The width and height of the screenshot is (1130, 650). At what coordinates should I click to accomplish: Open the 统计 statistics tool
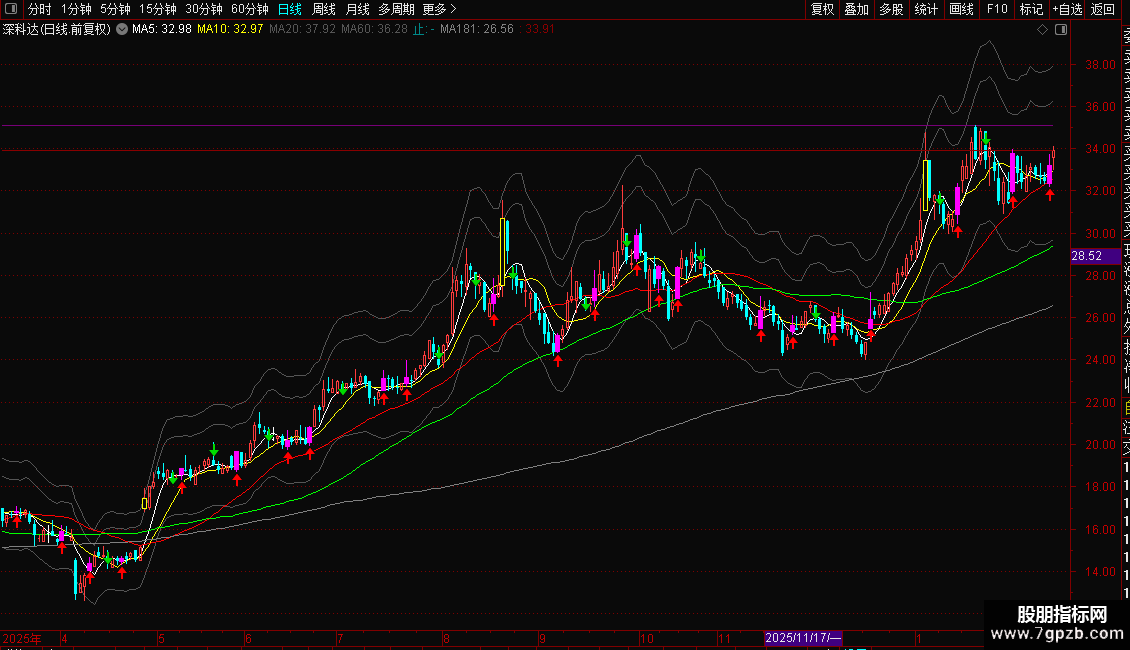click(x=926, y=9)
